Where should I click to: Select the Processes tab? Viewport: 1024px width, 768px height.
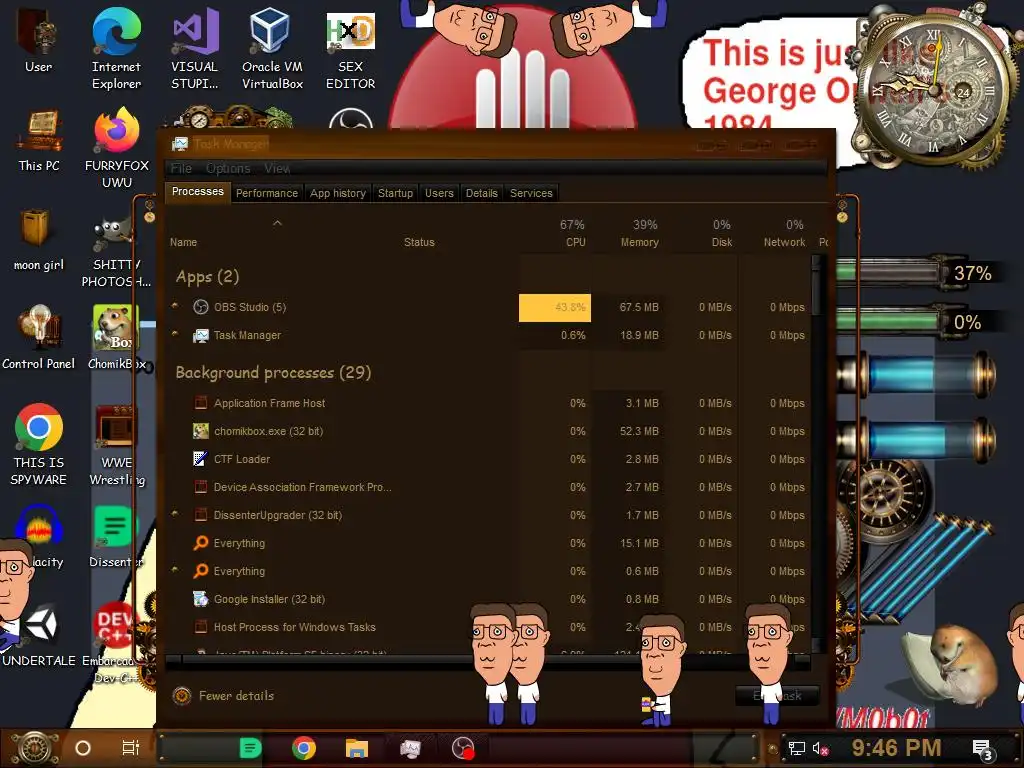[197, 191]
